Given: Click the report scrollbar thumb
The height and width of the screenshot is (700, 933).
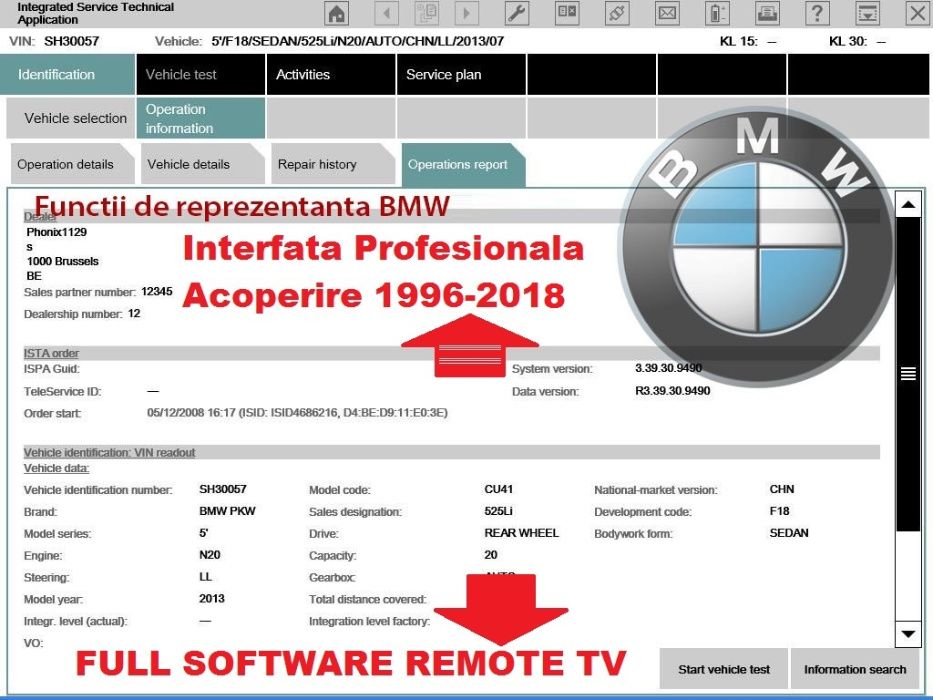Looking at the screenshot, I should (908, 374).
